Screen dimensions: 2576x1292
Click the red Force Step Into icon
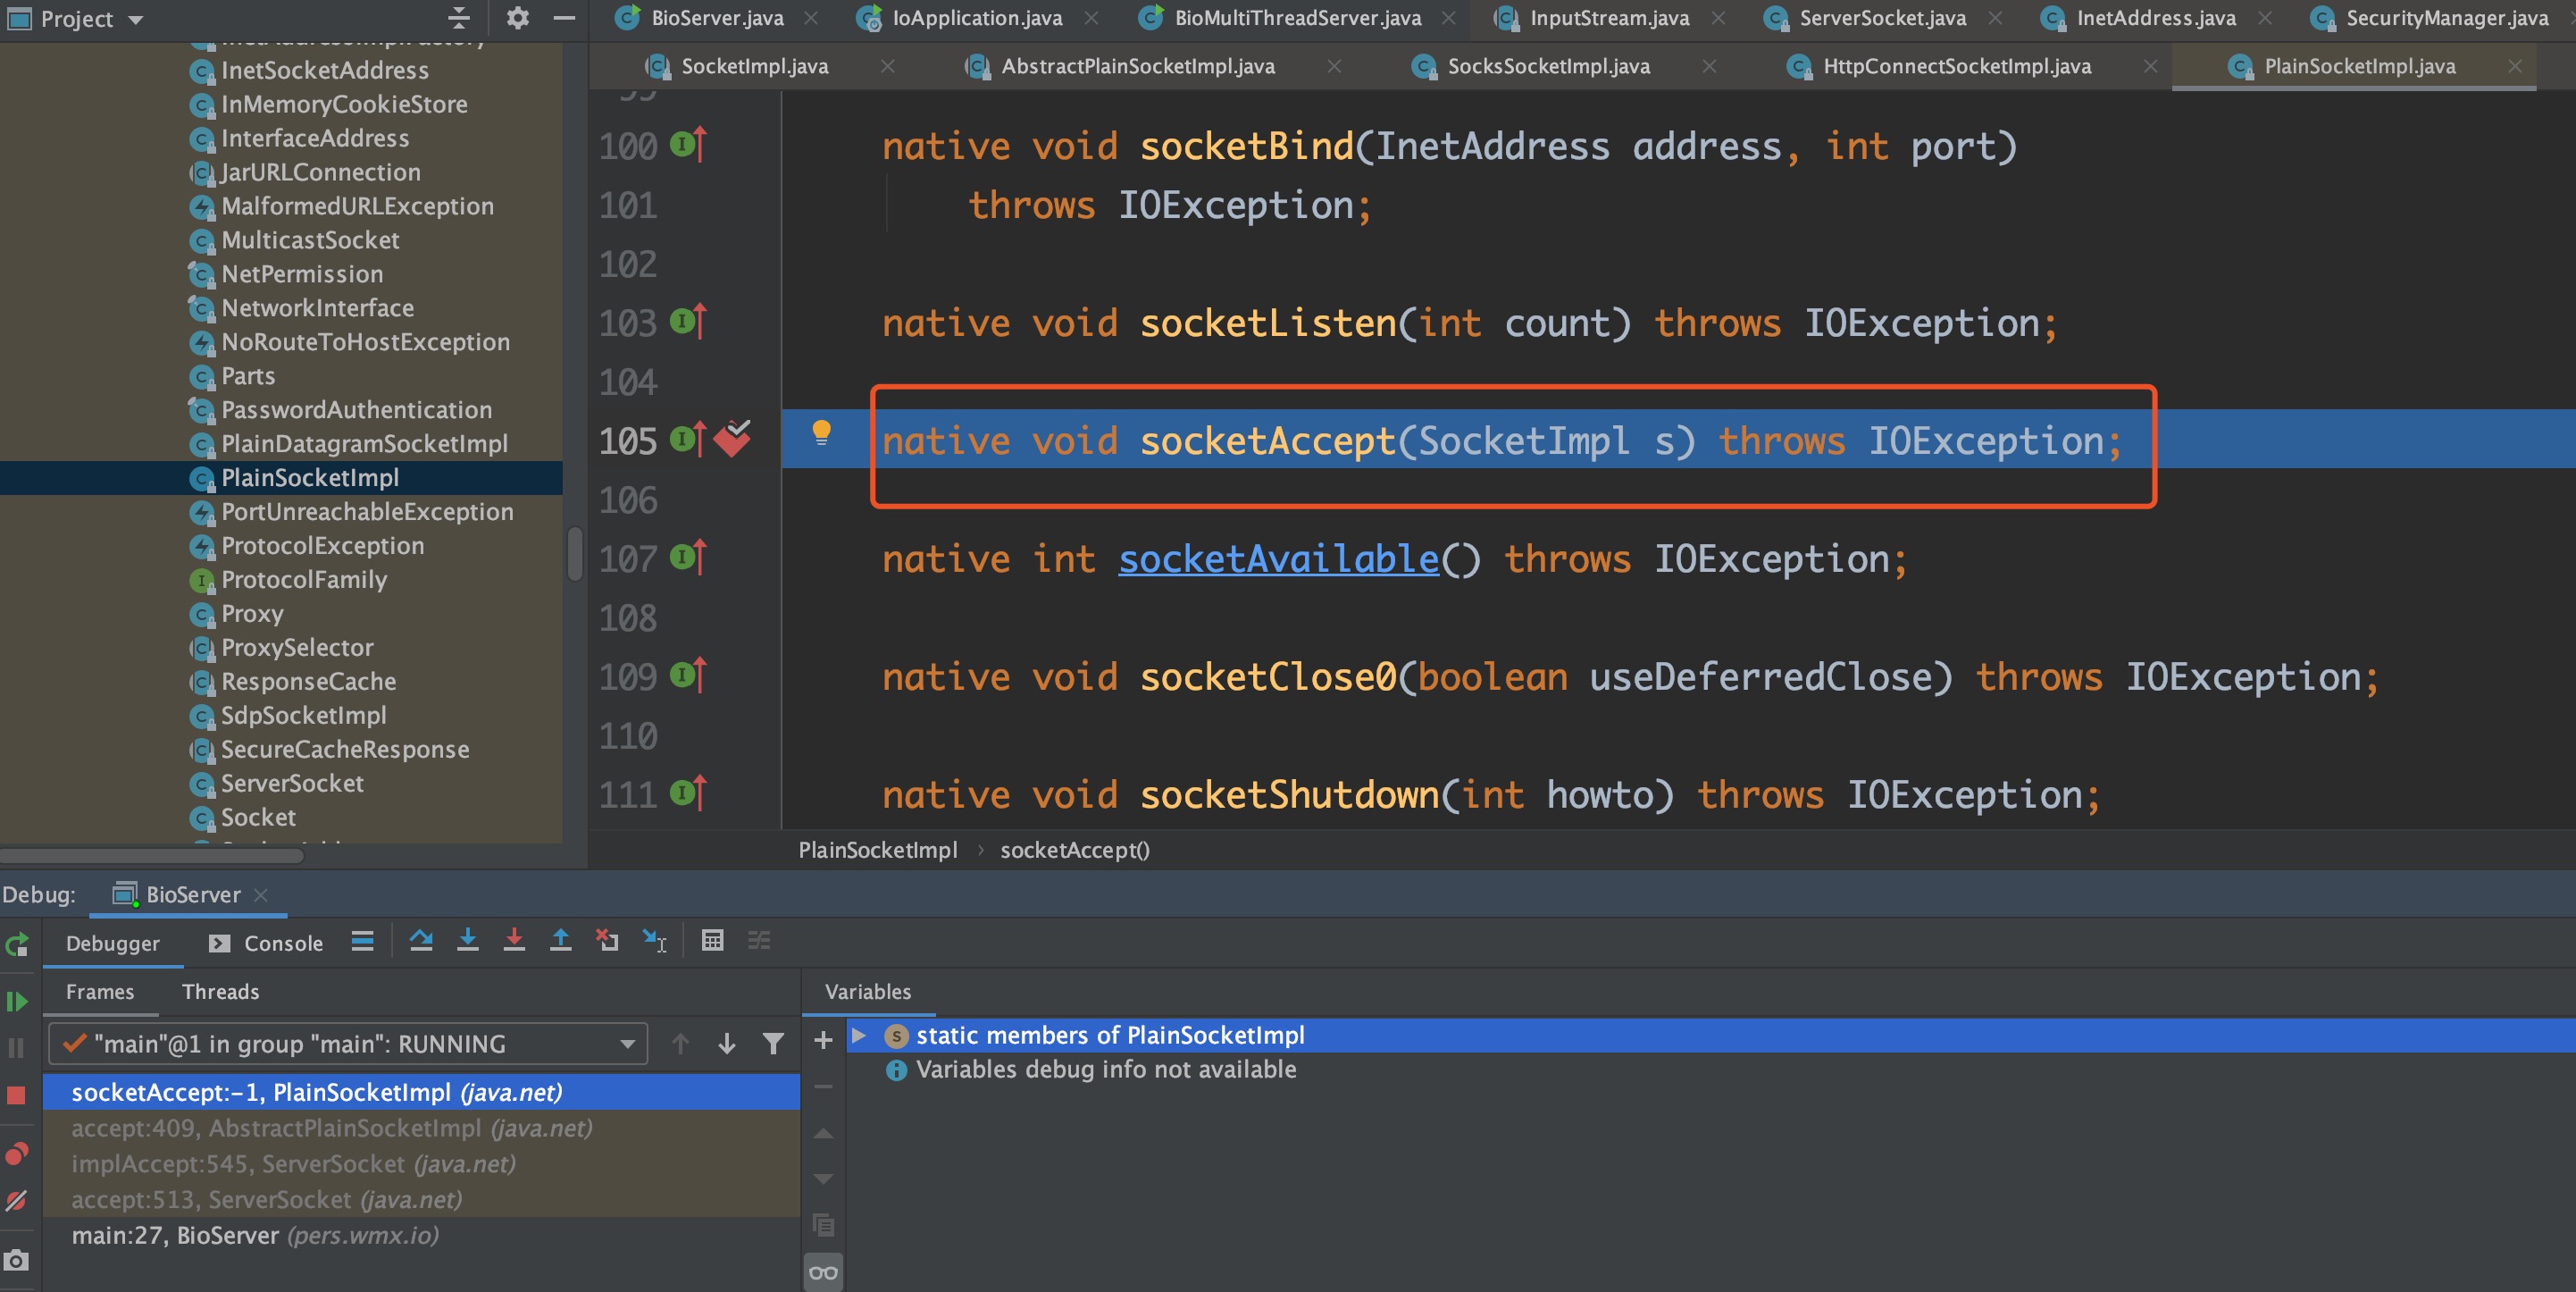(x=514, y=941)
